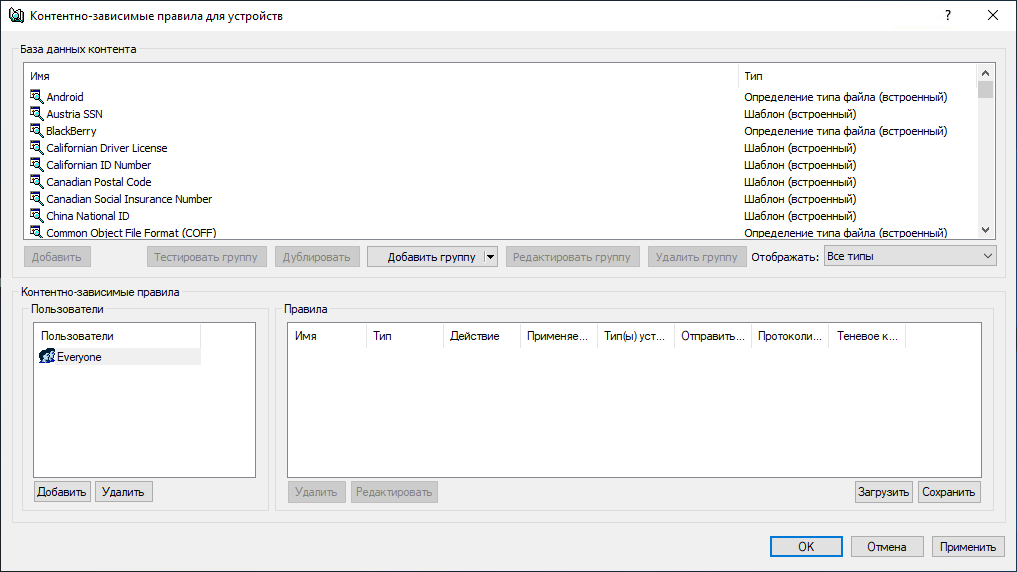Screen dimensions: 1017x572
Task: Select the BlackBerry row text
Action: pos(71,131)
